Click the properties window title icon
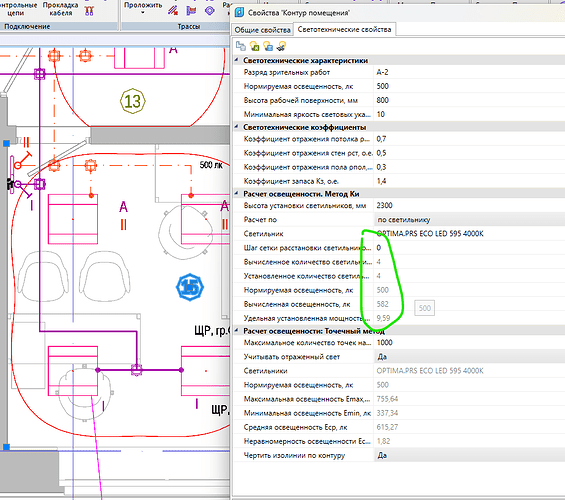This screenshot has width=565, height=500. coord(239,13)
